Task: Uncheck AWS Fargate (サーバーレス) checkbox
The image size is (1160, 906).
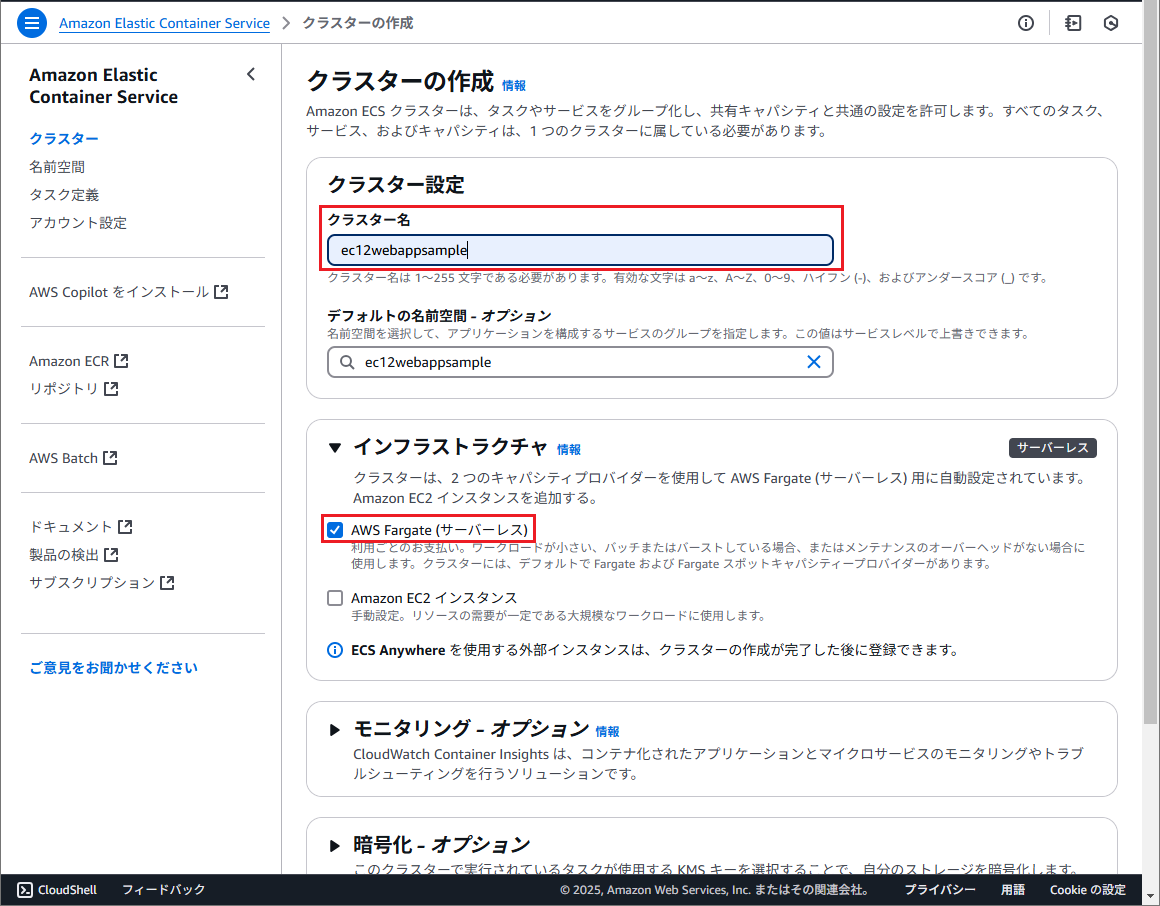Action: 335,530
